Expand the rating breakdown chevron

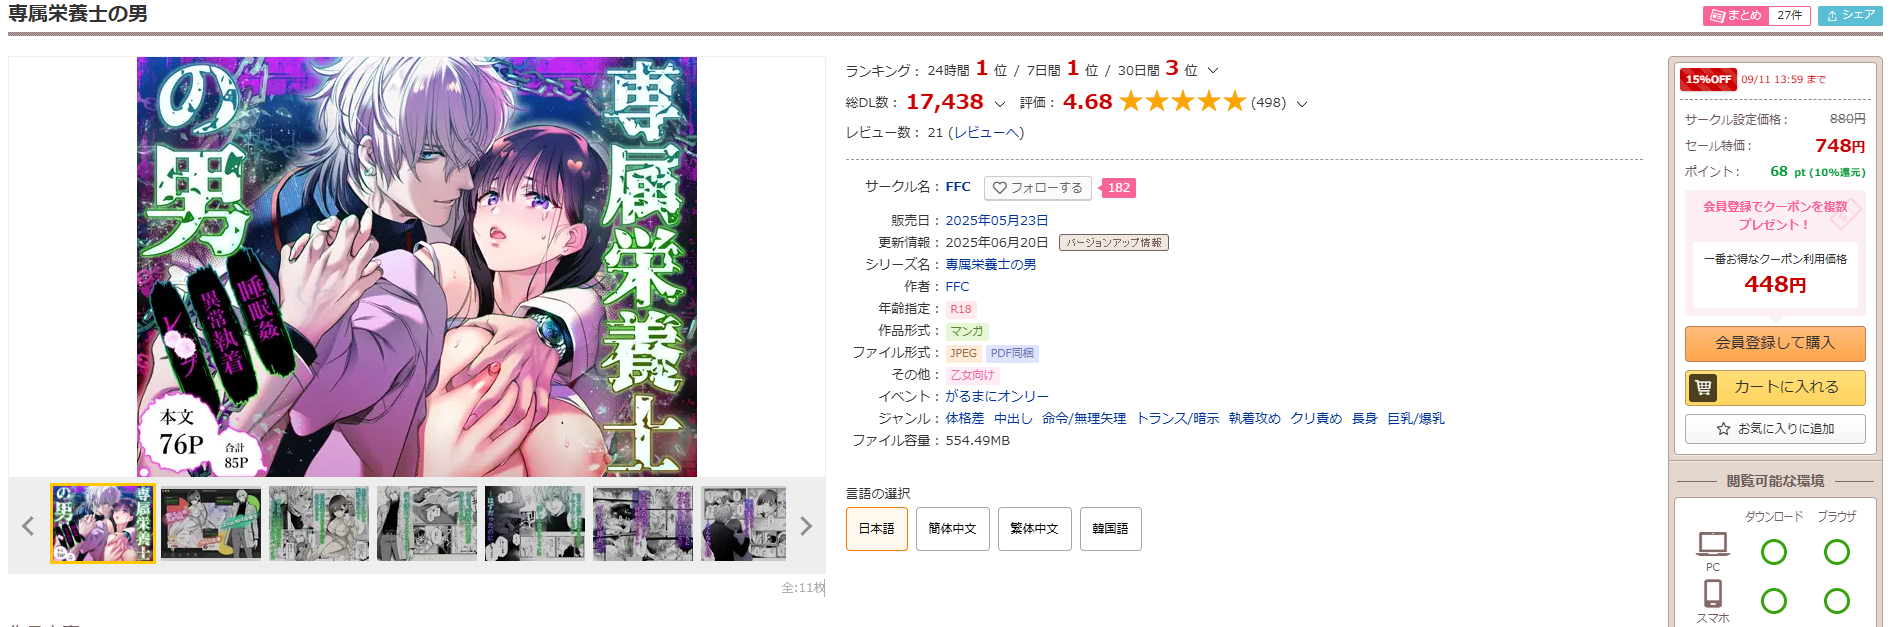point(1302,103)
